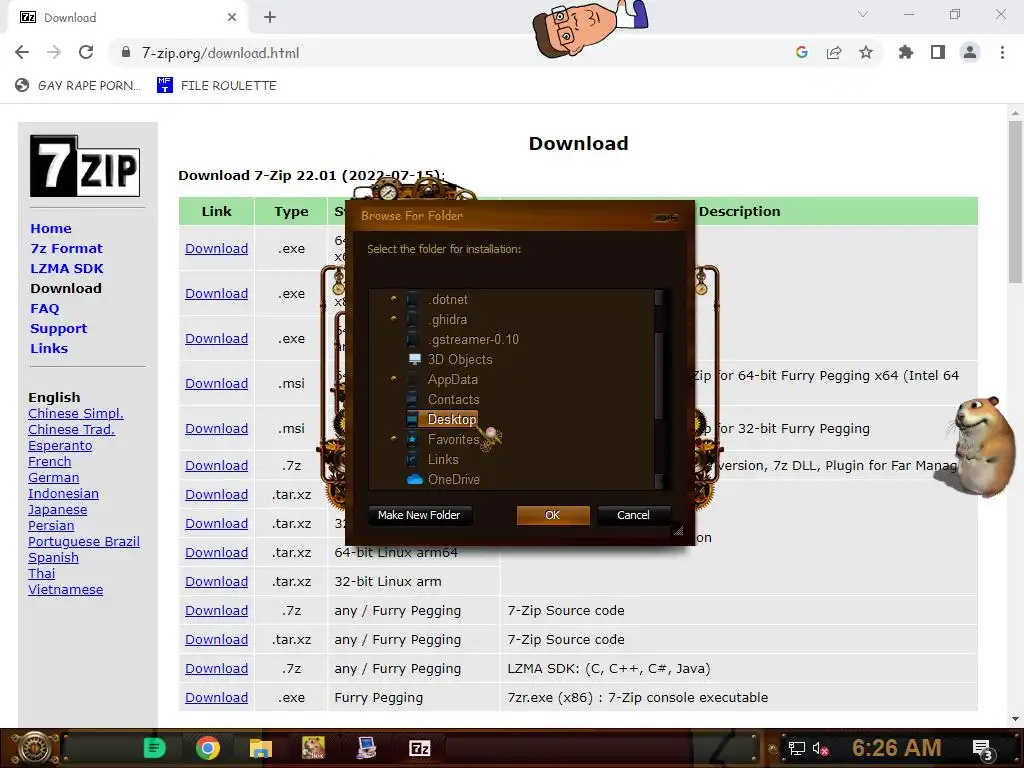Click the OneDrive cloud icon
Screen dimensions: 1024x768
415,479
